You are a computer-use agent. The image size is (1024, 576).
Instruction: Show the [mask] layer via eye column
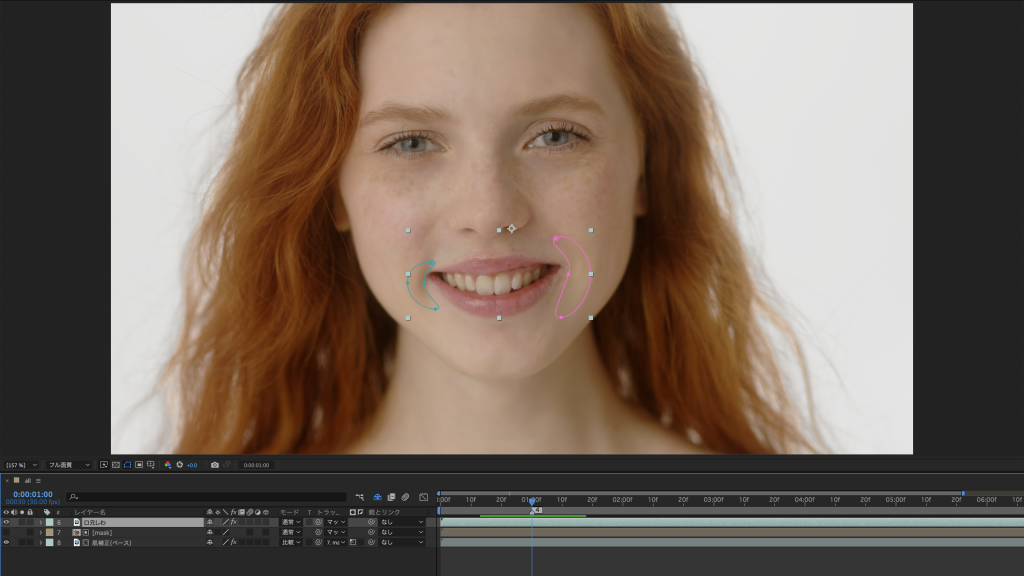[6, 532]
